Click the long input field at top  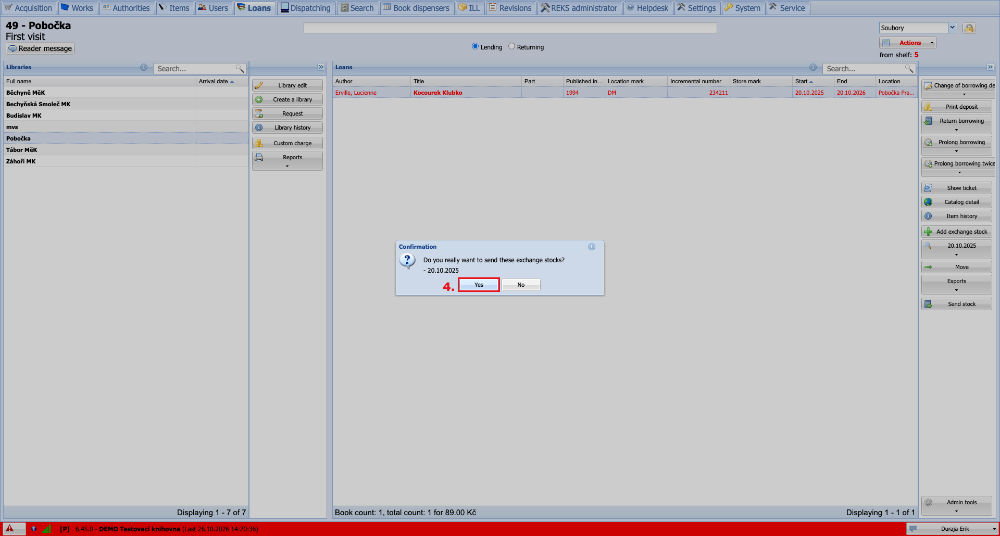click(x=510, y=28)
